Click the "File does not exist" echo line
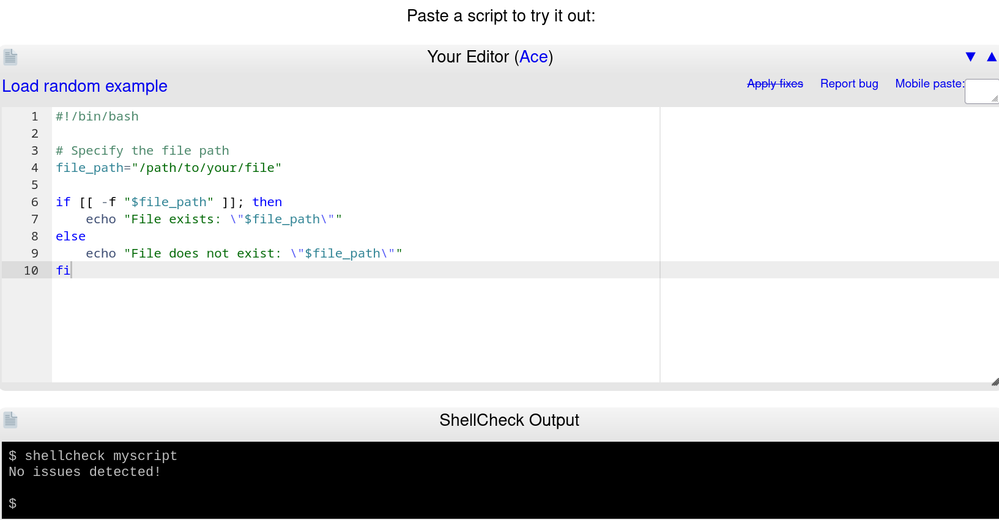The image size is (999, 520). [243, 254]
